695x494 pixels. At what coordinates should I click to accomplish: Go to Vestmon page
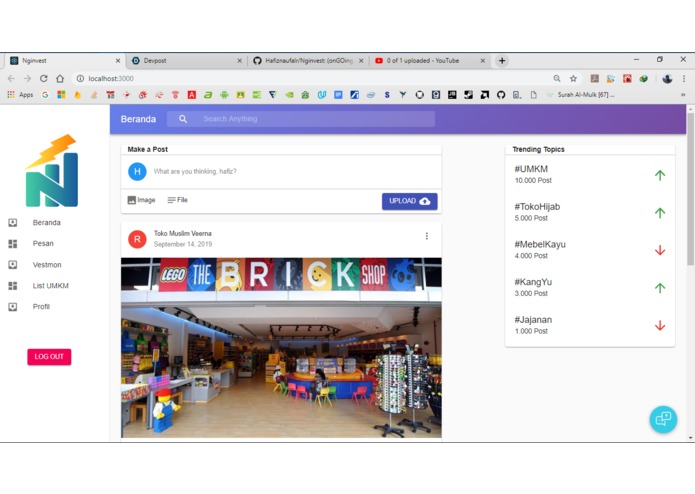pos(47,265)
